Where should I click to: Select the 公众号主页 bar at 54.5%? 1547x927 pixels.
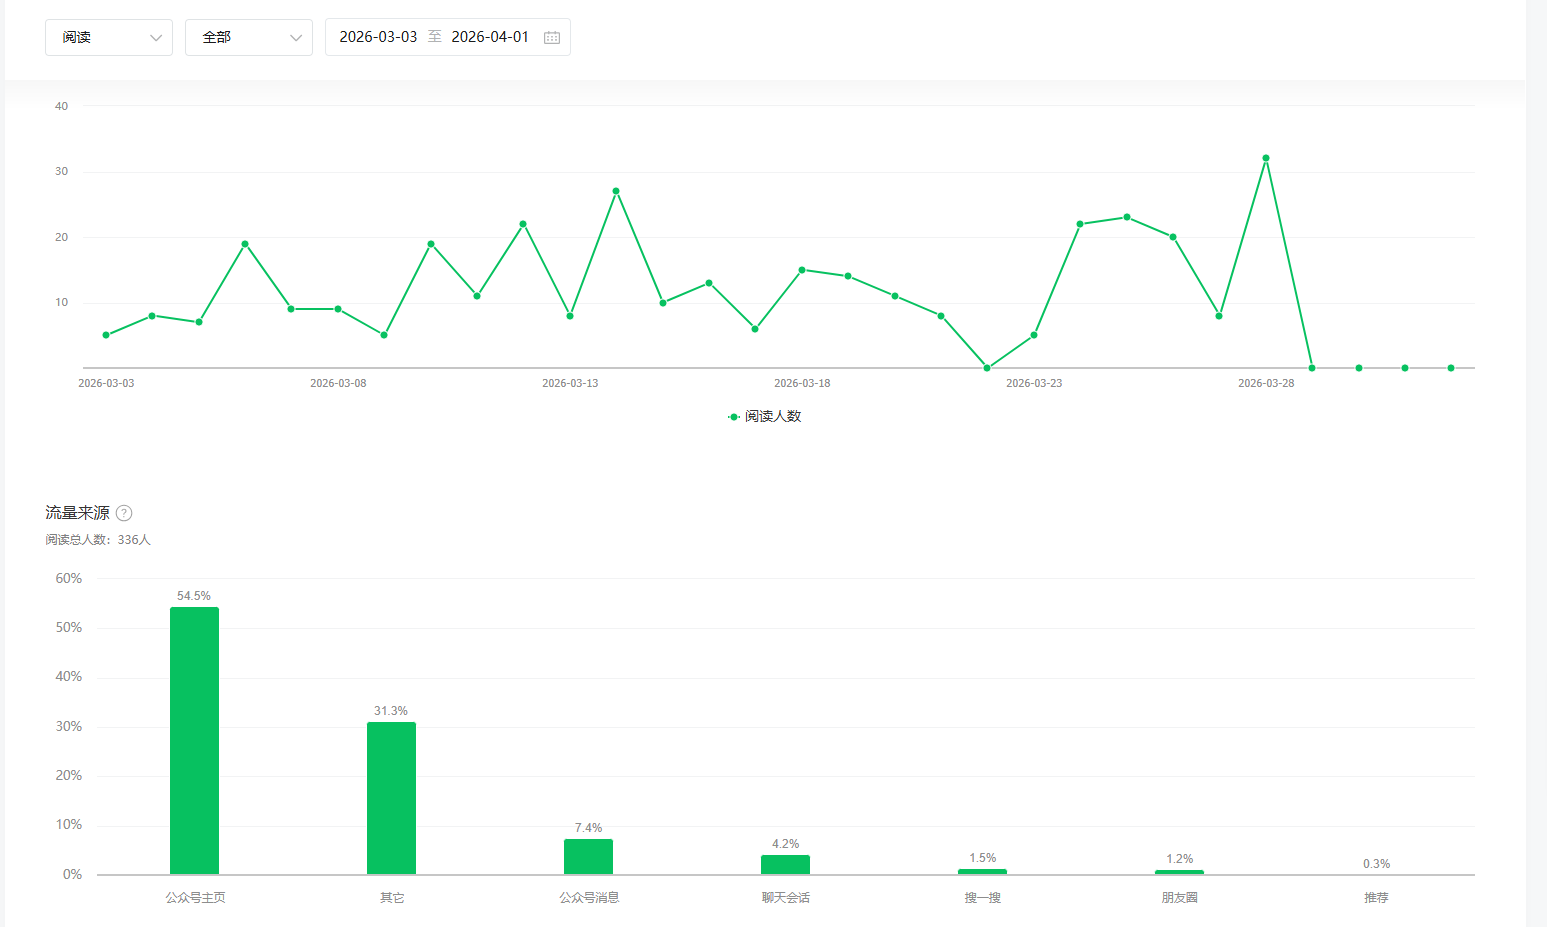pyautogui.click(x=194, y=740)
